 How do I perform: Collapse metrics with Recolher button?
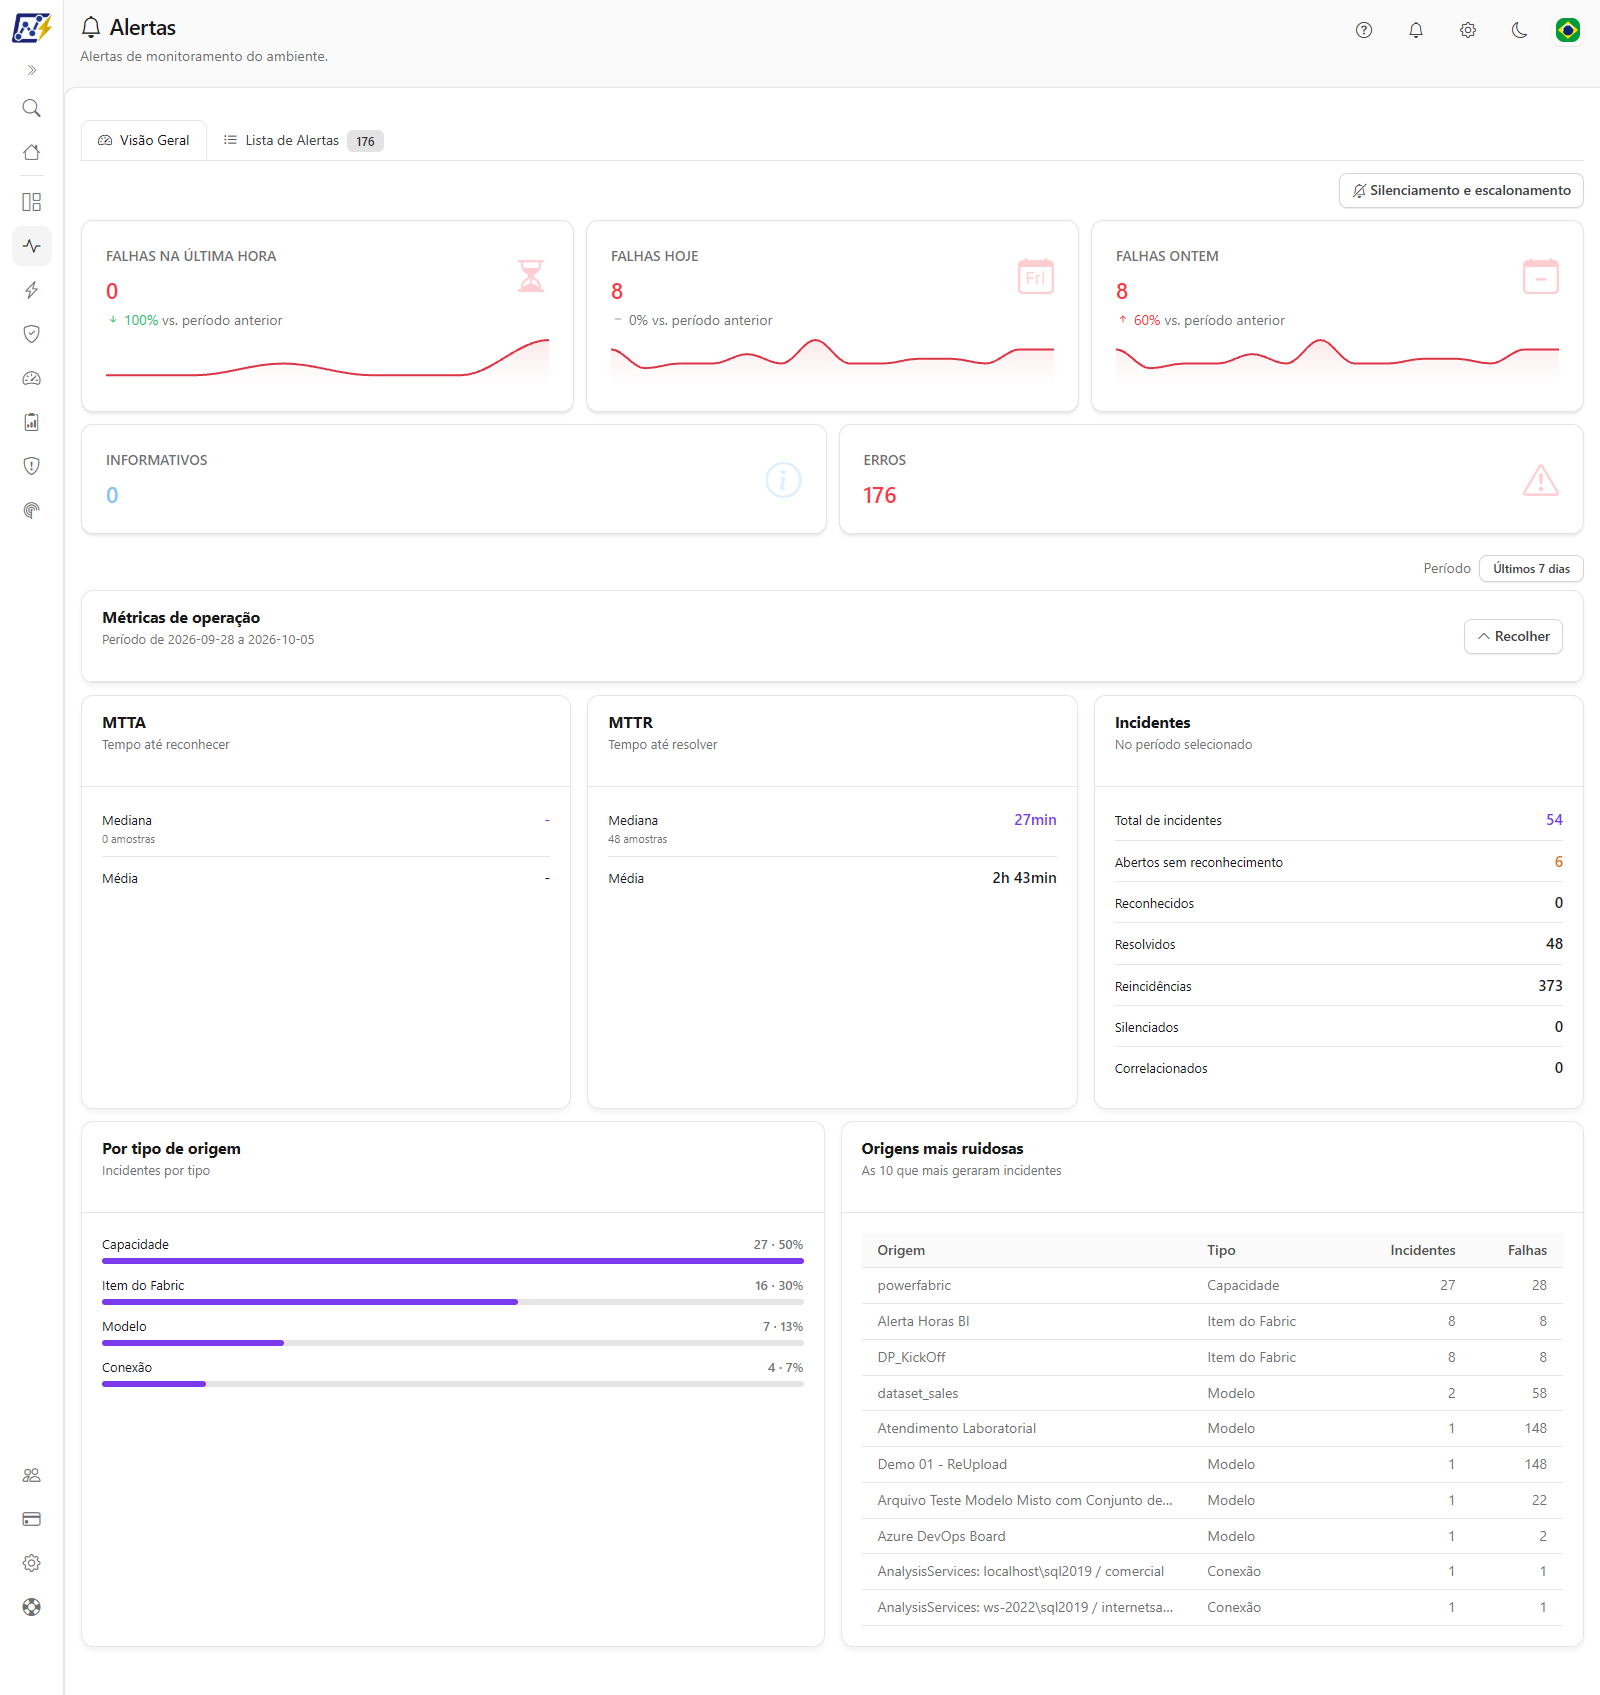(1513, 637)
